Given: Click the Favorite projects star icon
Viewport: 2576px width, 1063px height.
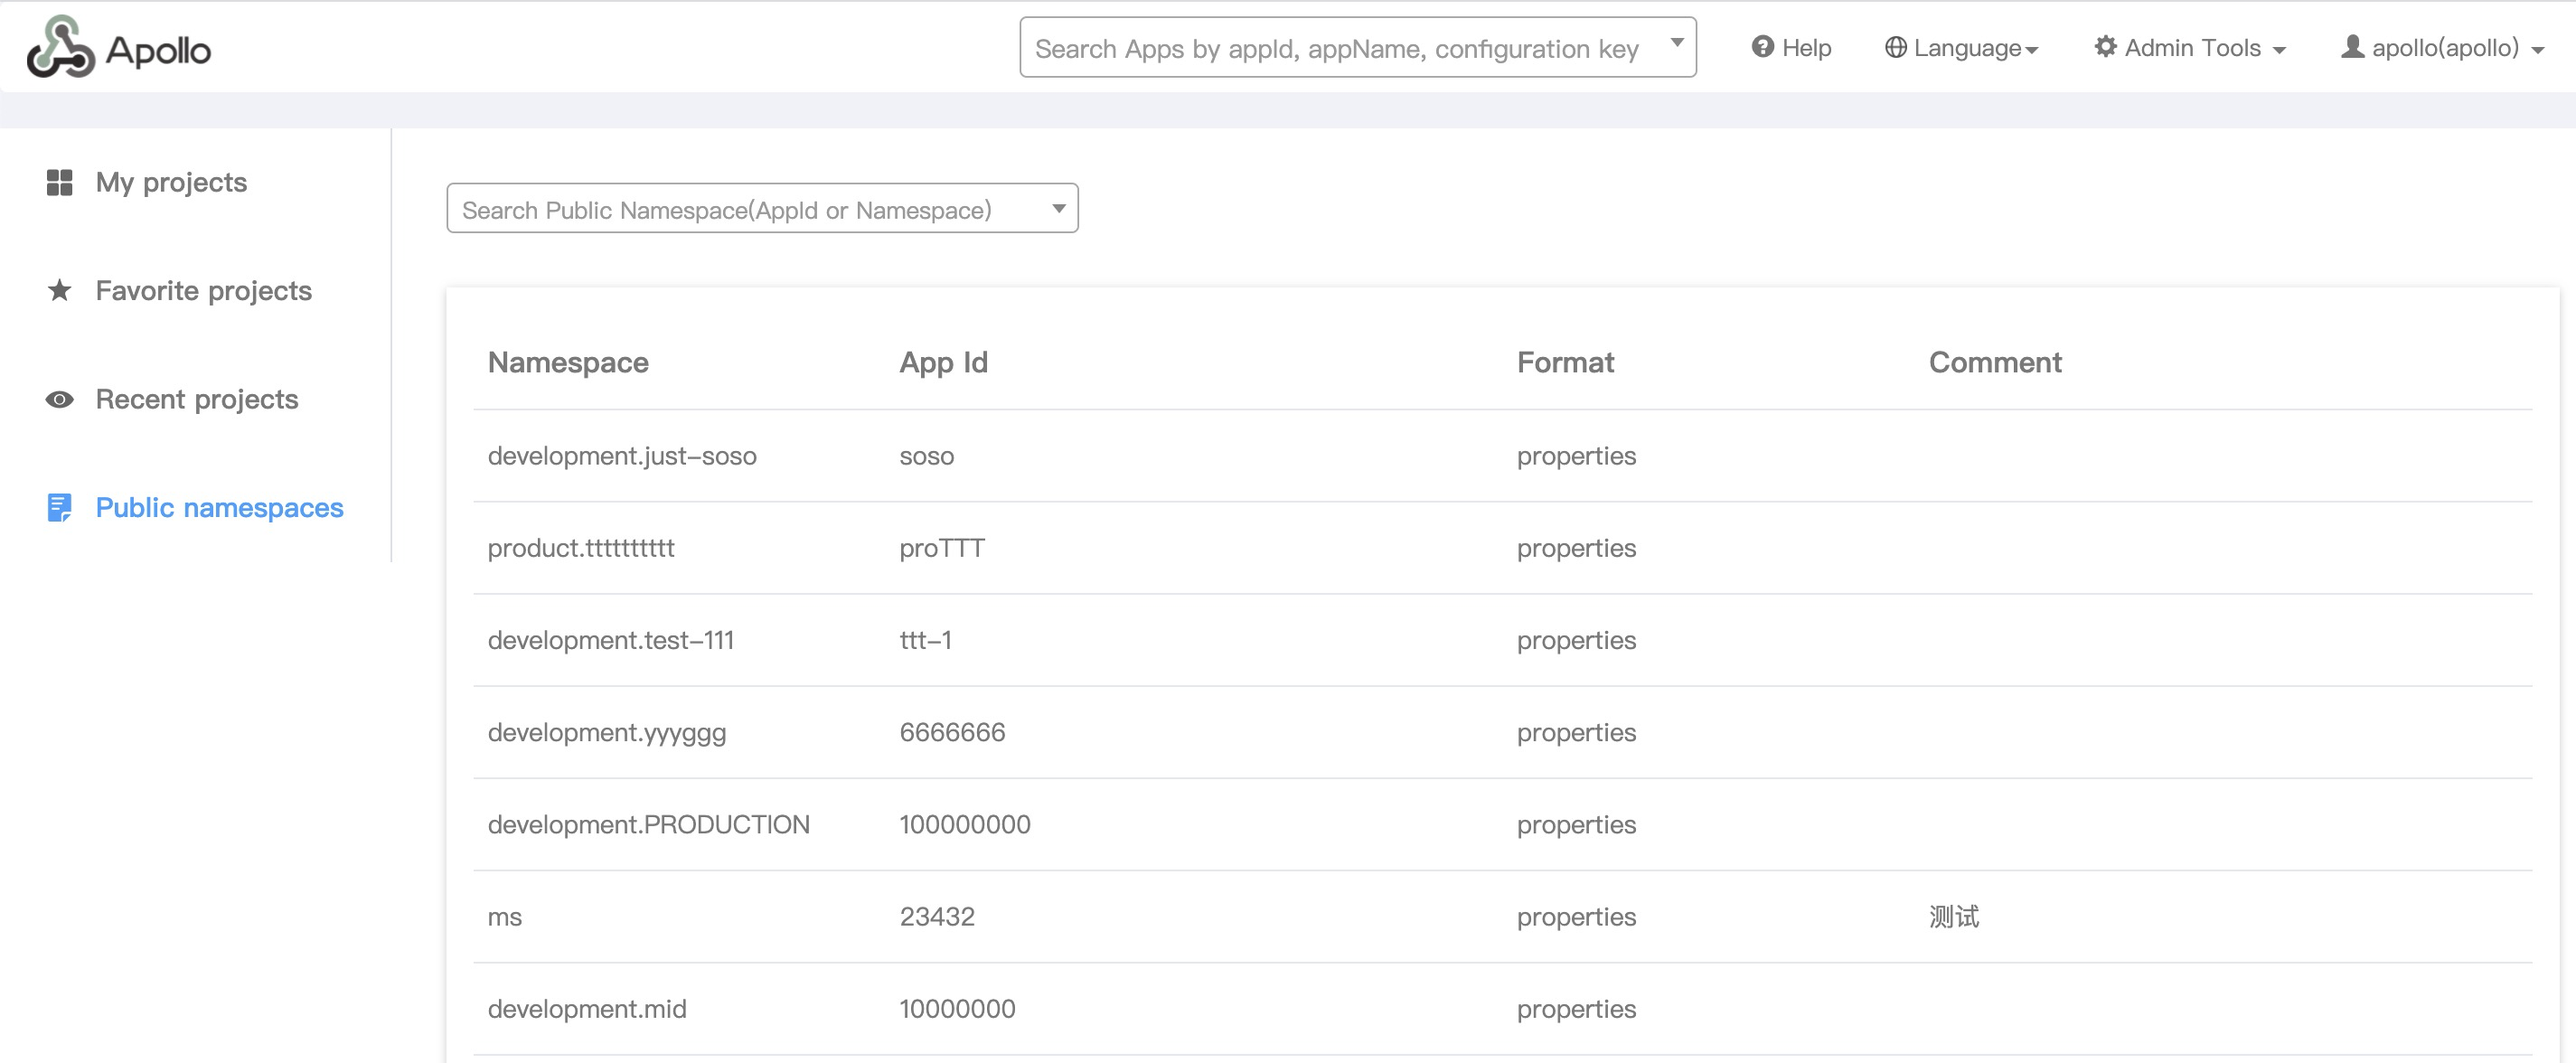Looking at the screenshot, I should [59, 290].
